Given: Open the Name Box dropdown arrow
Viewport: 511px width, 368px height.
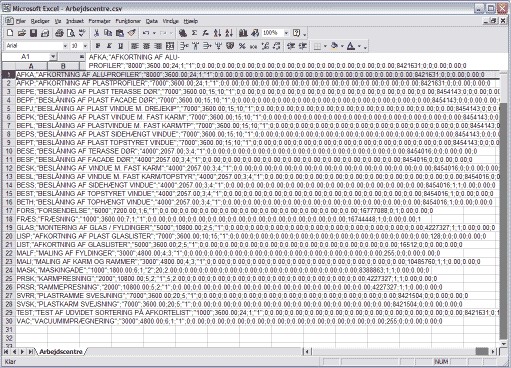Looking at the screenshot, I should 53,57.
